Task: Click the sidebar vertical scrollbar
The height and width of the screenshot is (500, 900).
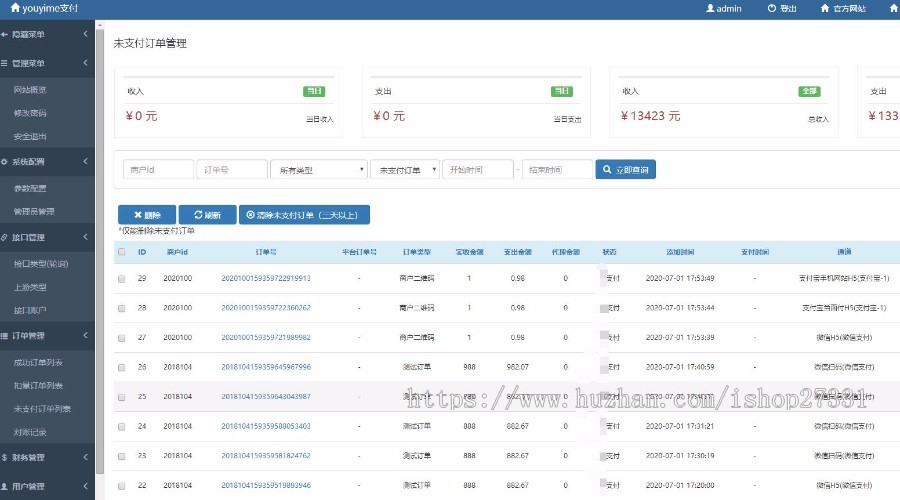Action: tap(100, 250)
